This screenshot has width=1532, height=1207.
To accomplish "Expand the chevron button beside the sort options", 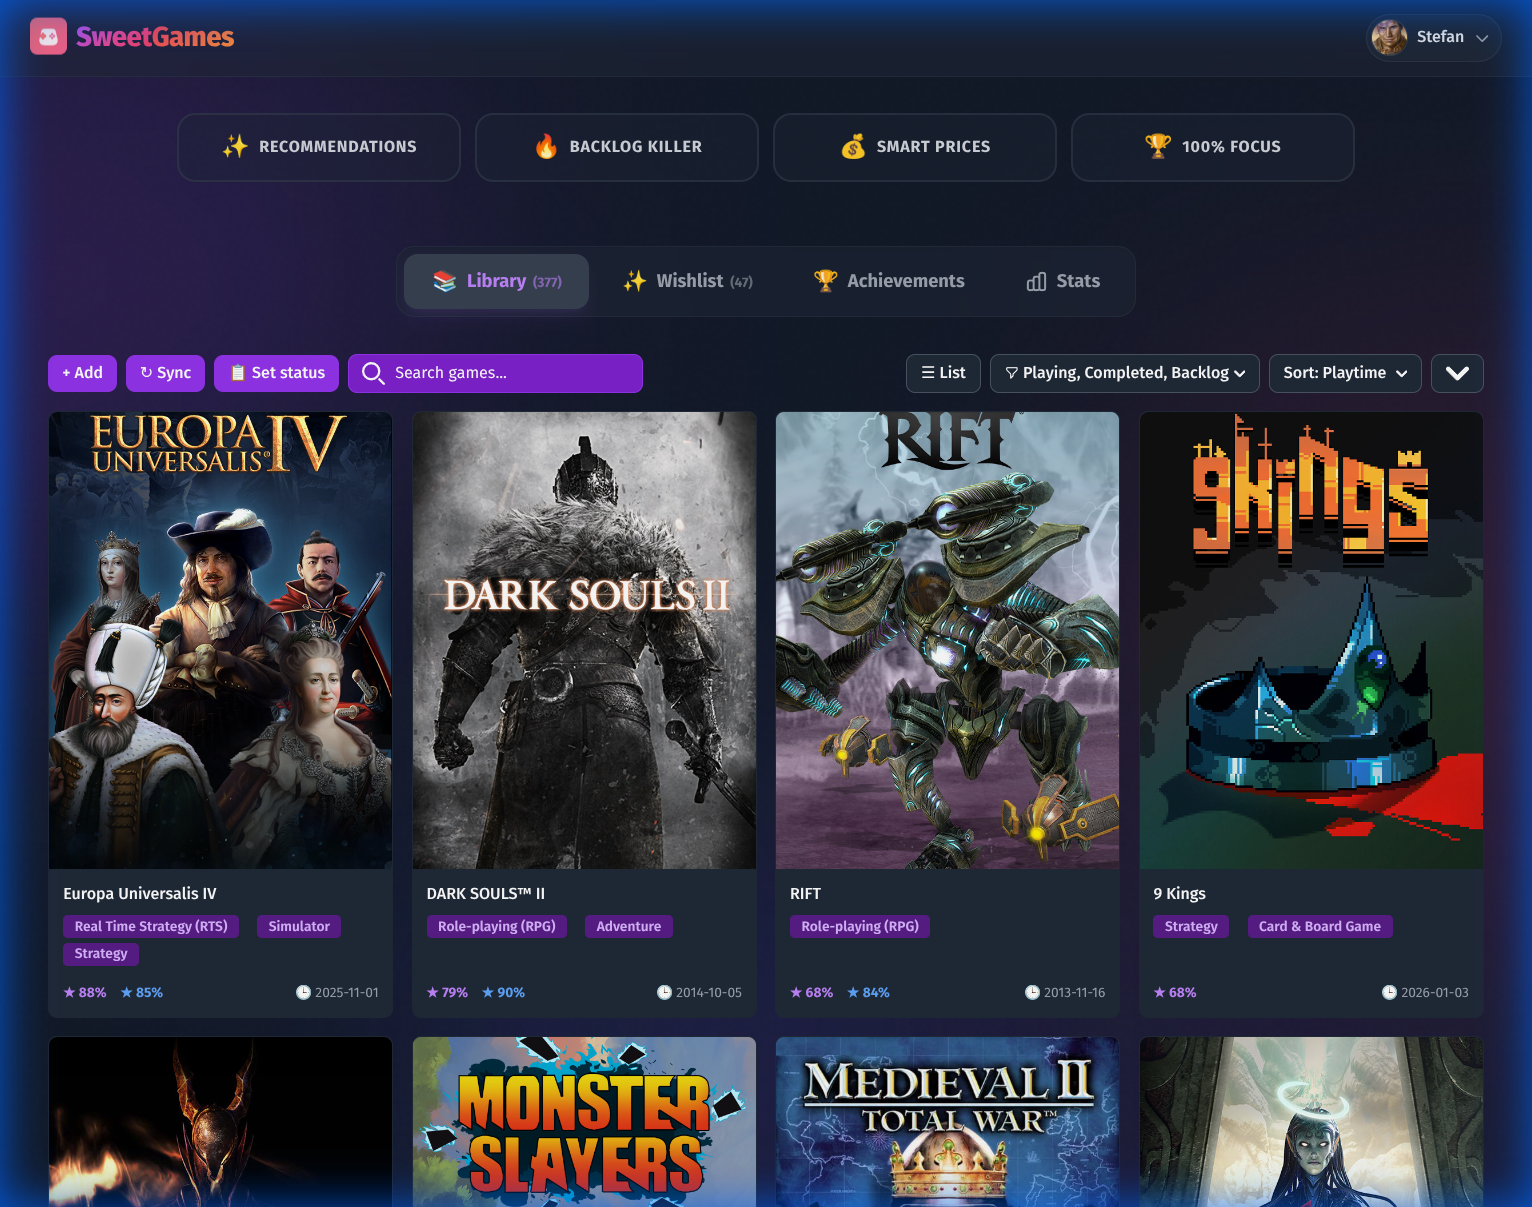I will coord(1456,373).
